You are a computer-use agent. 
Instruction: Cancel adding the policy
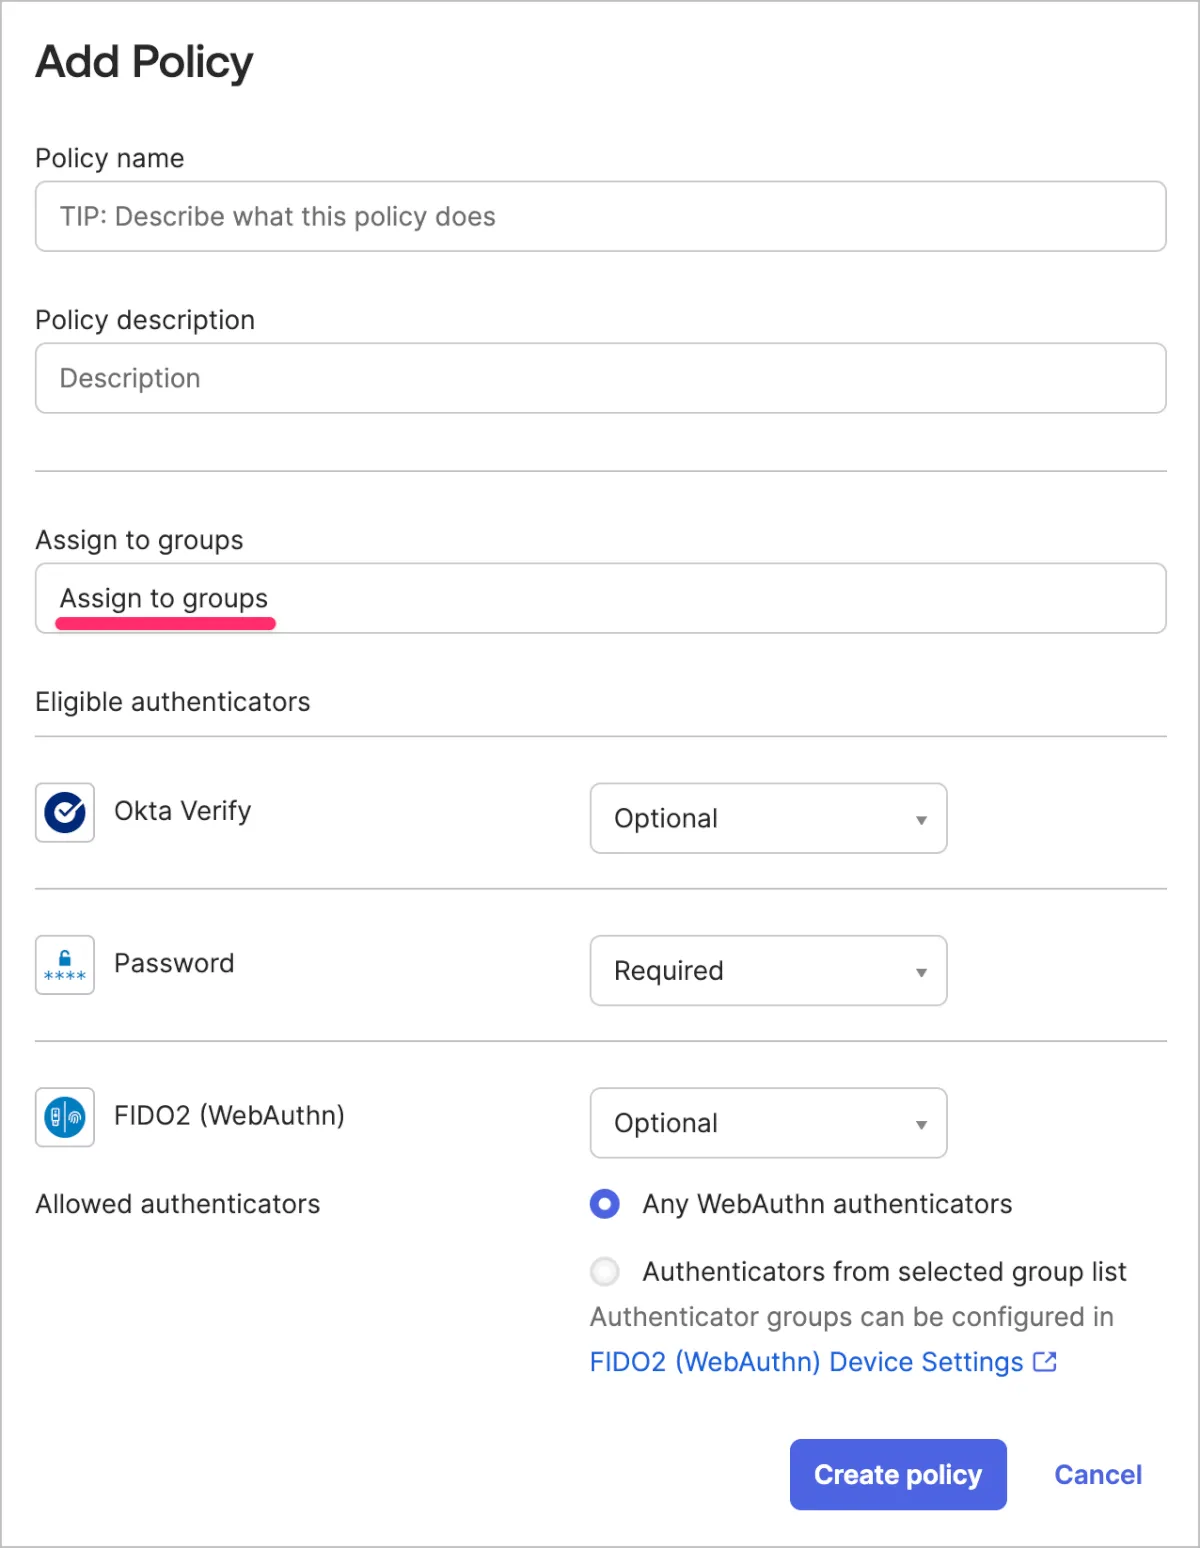pos(1098,1474)
